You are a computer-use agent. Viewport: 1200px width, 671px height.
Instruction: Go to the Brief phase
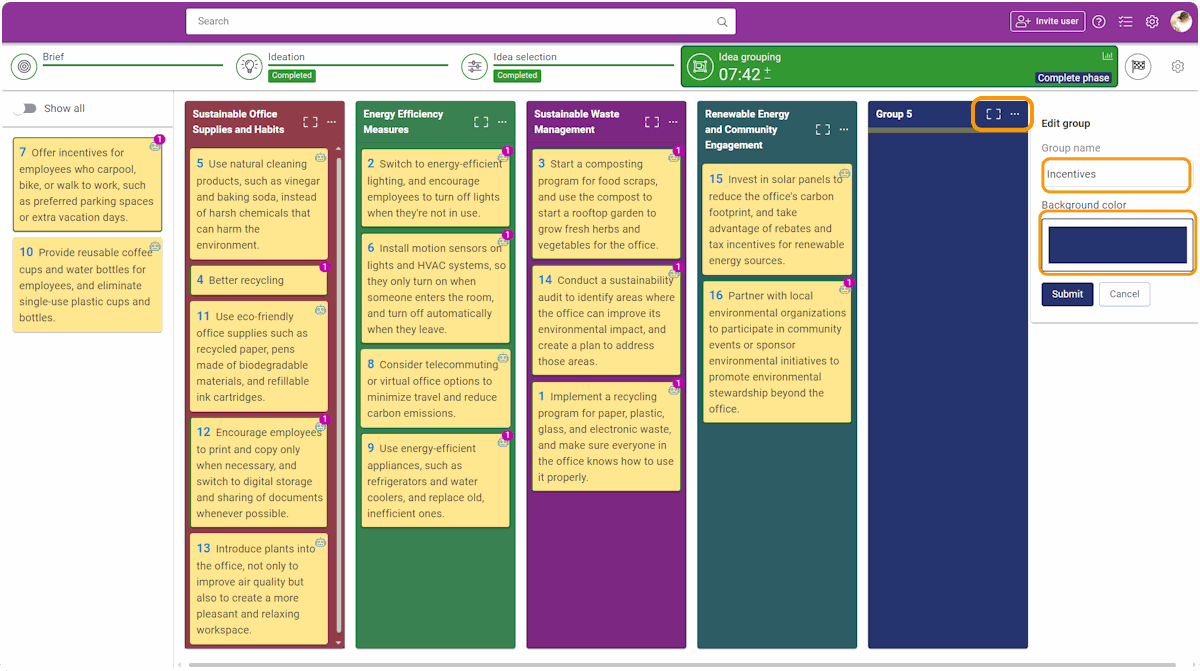point(53,57)
